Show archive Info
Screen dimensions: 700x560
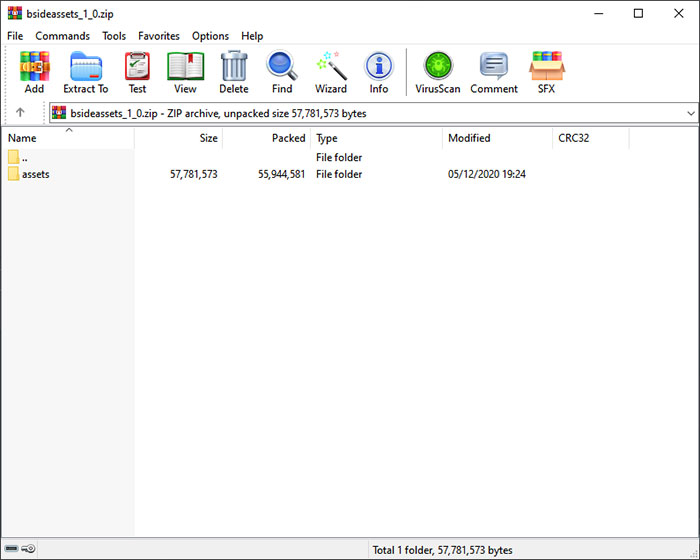(x=379, y=72)
